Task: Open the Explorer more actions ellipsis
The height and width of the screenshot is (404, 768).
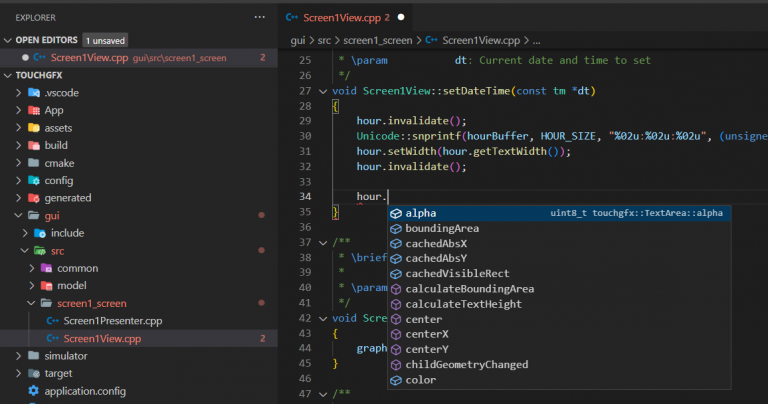Action: [260, 17]
